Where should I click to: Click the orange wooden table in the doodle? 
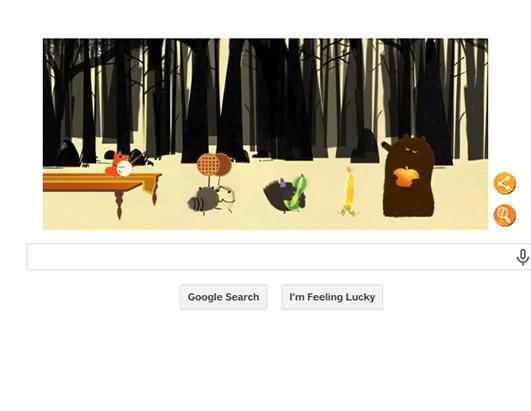[x=102, y=185]
